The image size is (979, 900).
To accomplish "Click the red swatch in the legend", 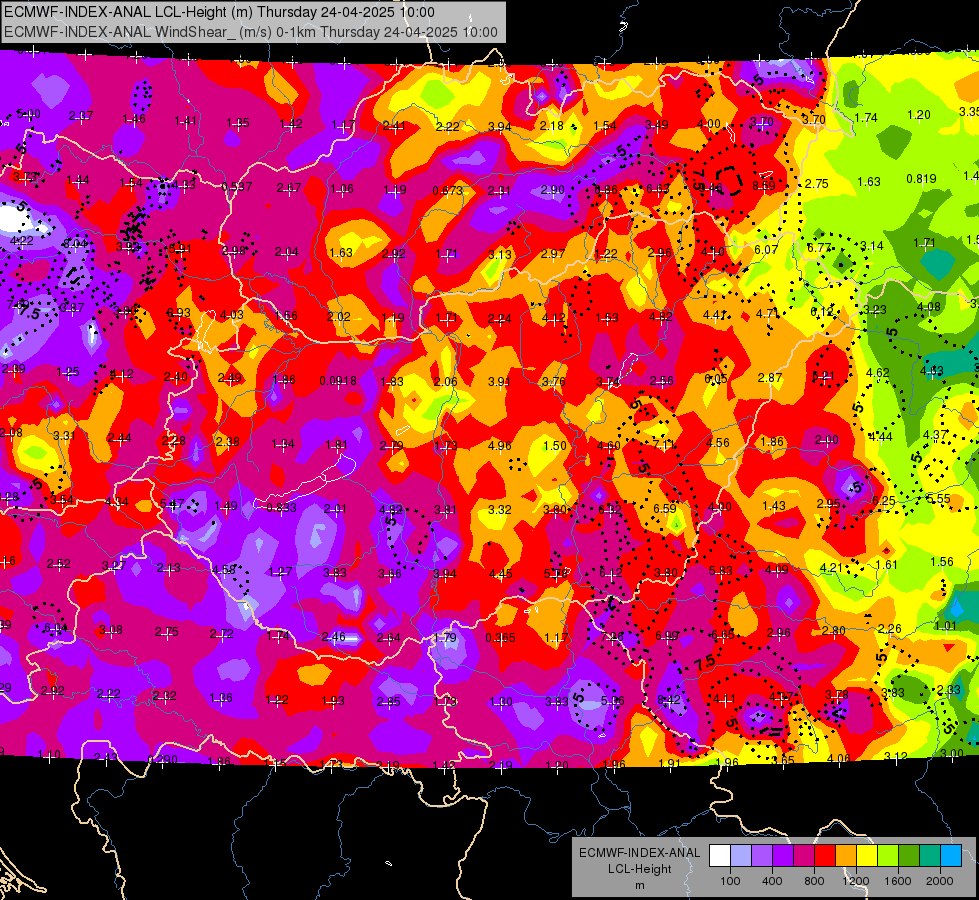I will pyautogui.click(x=825, y=856).
